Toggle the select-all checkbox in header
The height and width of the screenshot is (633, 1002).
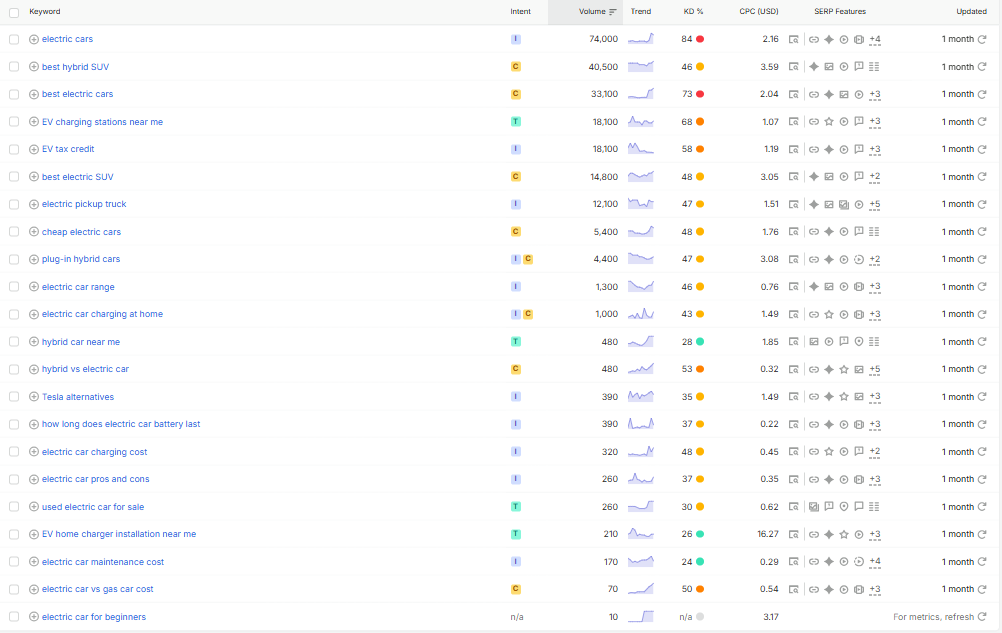coord(14,12)
